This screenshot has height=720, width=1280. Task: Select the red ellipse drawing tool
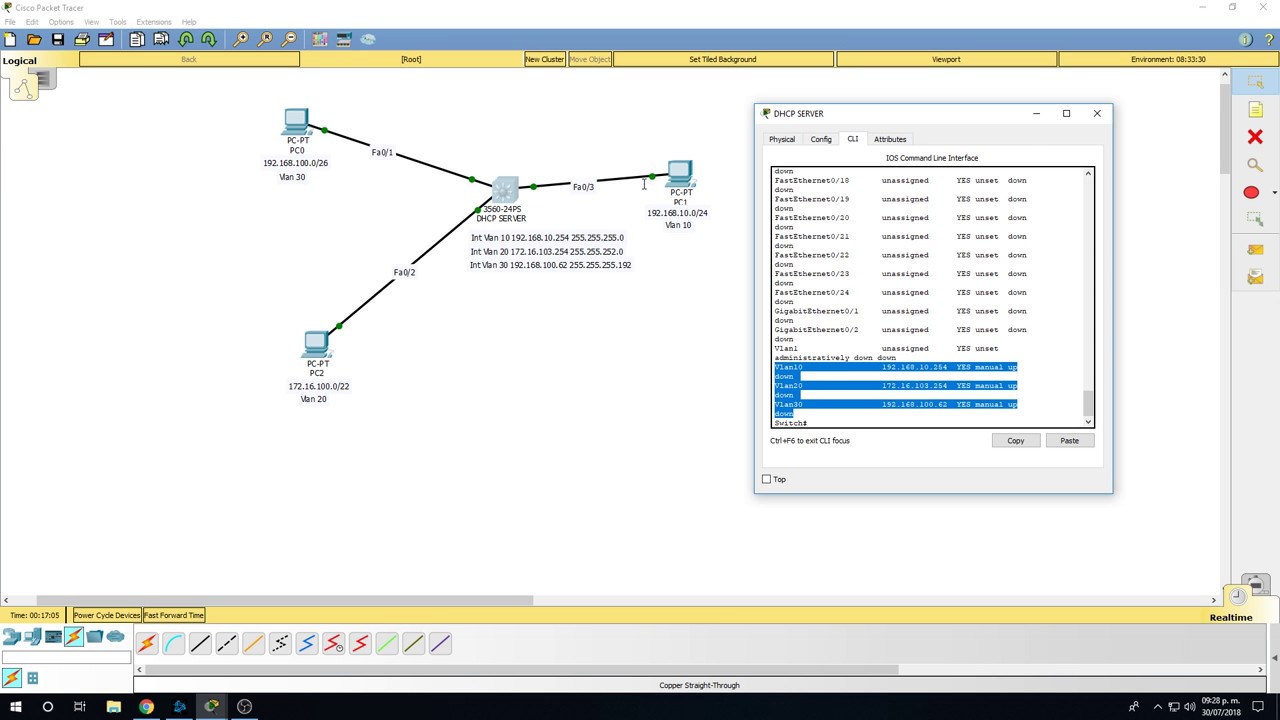[x=1251, y=192]
